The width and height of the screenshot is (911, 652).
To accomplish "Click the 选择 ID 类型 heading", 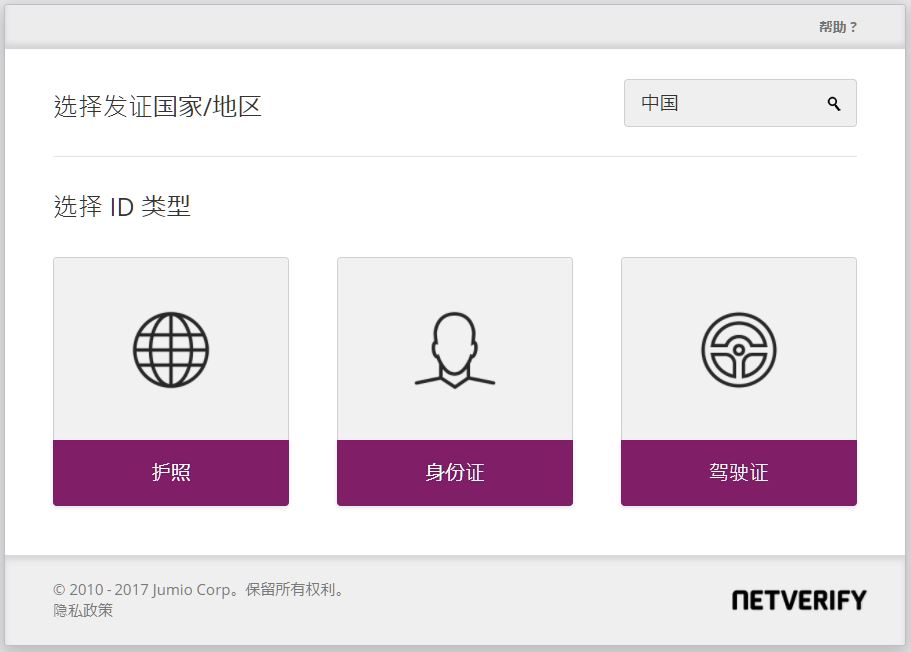I will coord(121,207).
